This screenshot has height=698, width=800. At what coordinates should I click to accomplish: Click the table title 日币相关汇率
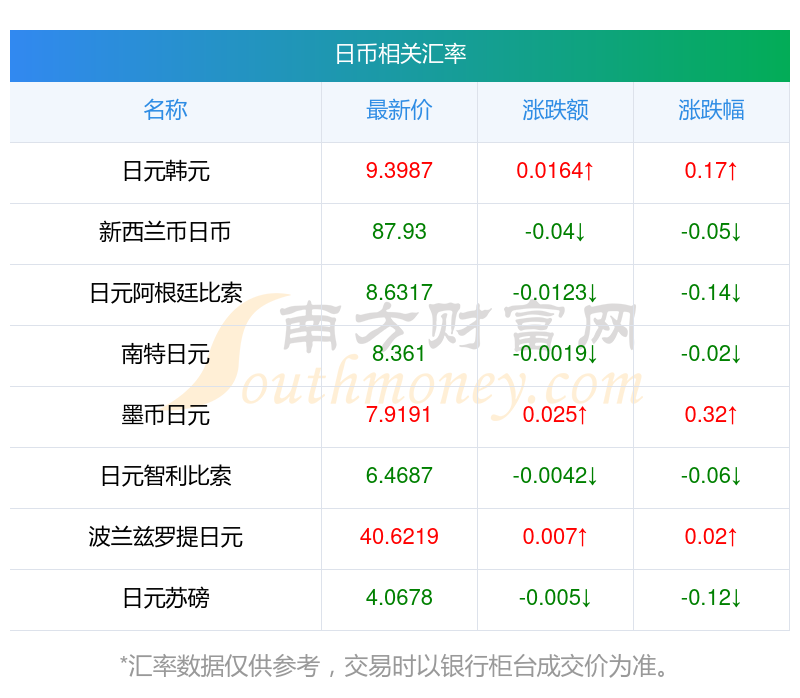pos(400,54)
